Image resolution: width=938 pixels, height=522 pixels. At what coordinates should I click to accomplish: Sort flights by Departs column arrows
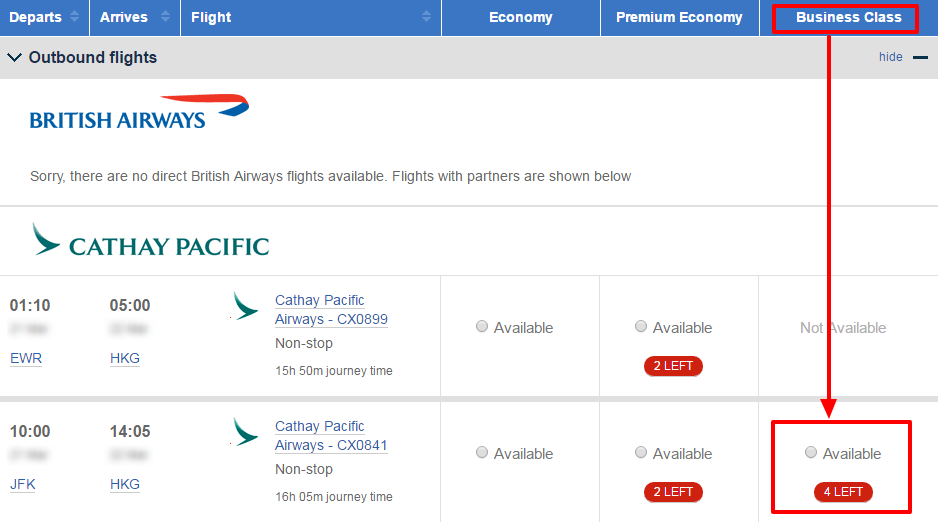click(74, 17)
